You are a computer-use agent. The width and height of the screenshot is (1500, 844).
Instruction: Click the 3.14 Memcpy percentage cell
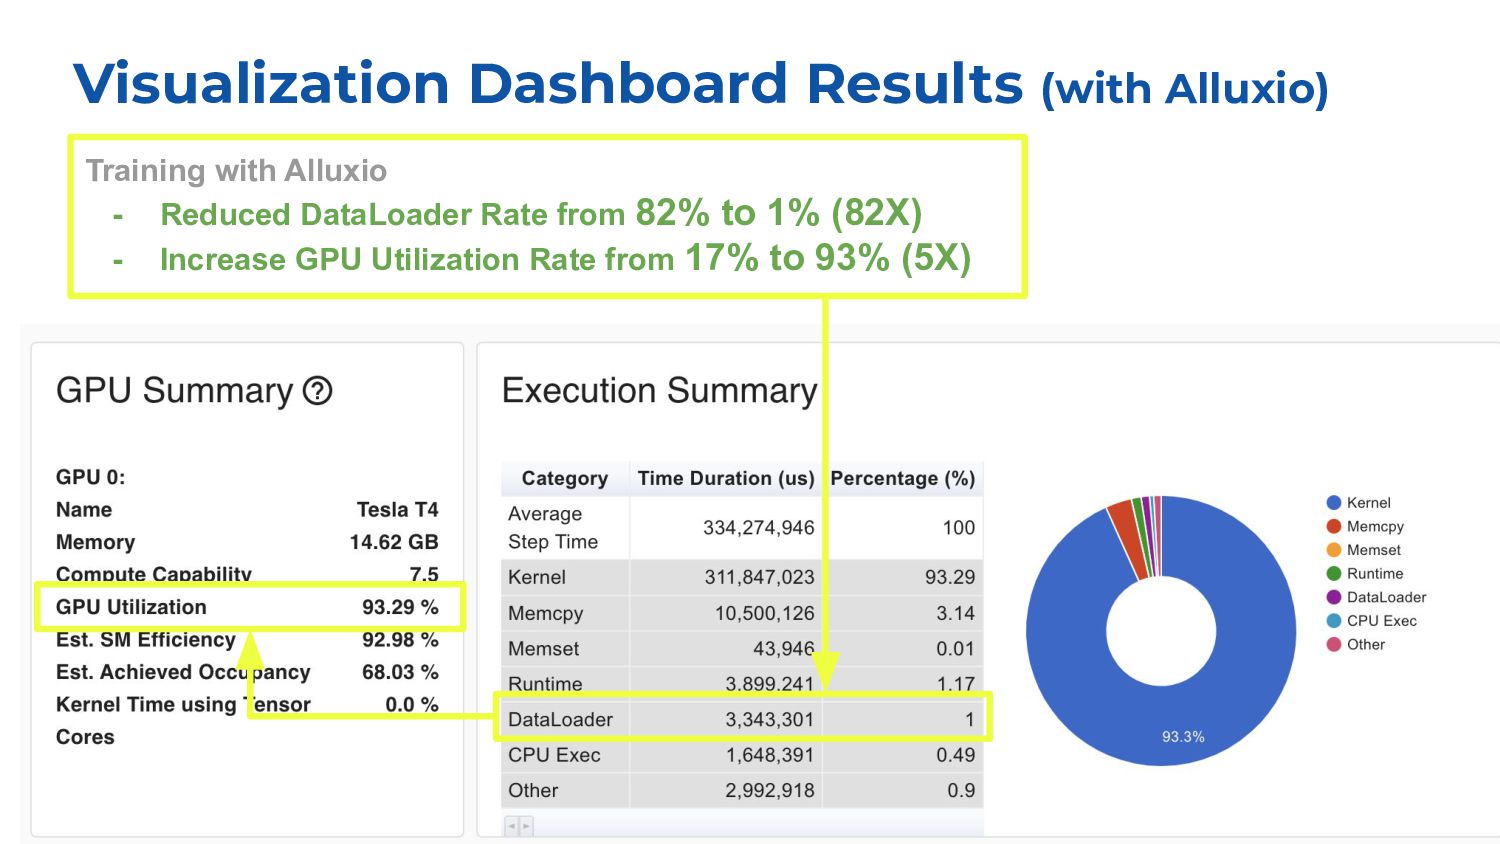tap(903, 613)
